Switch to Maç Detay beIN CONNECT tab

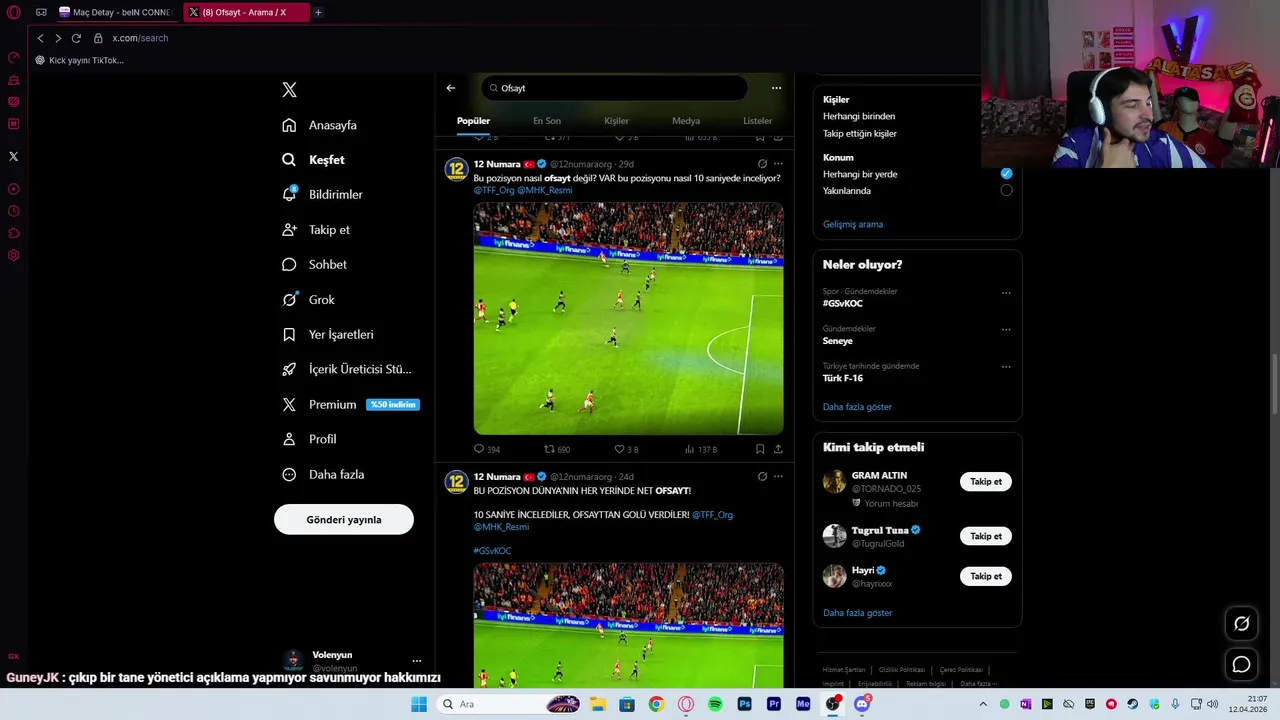(115, 12)
